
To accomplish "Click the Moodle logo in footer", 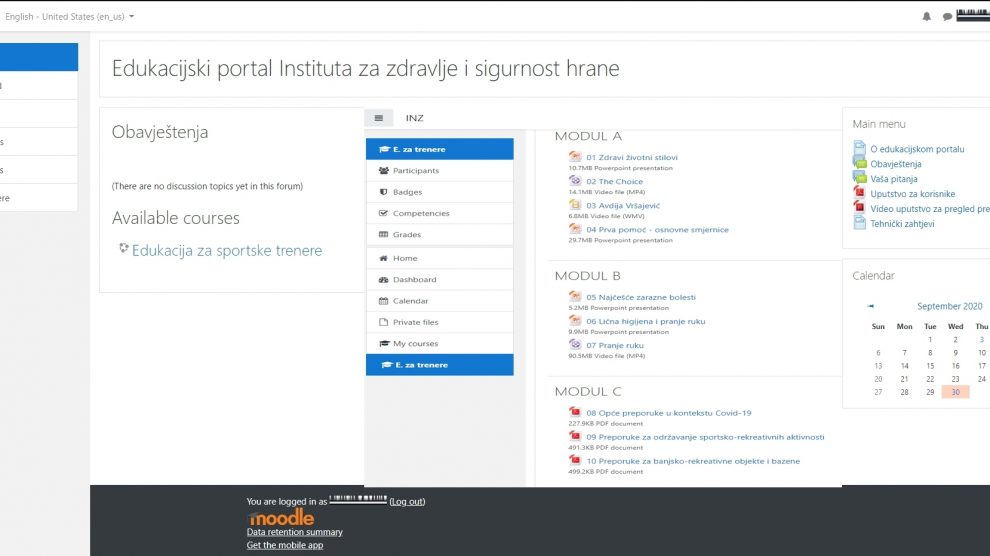I will coord(281,518).
